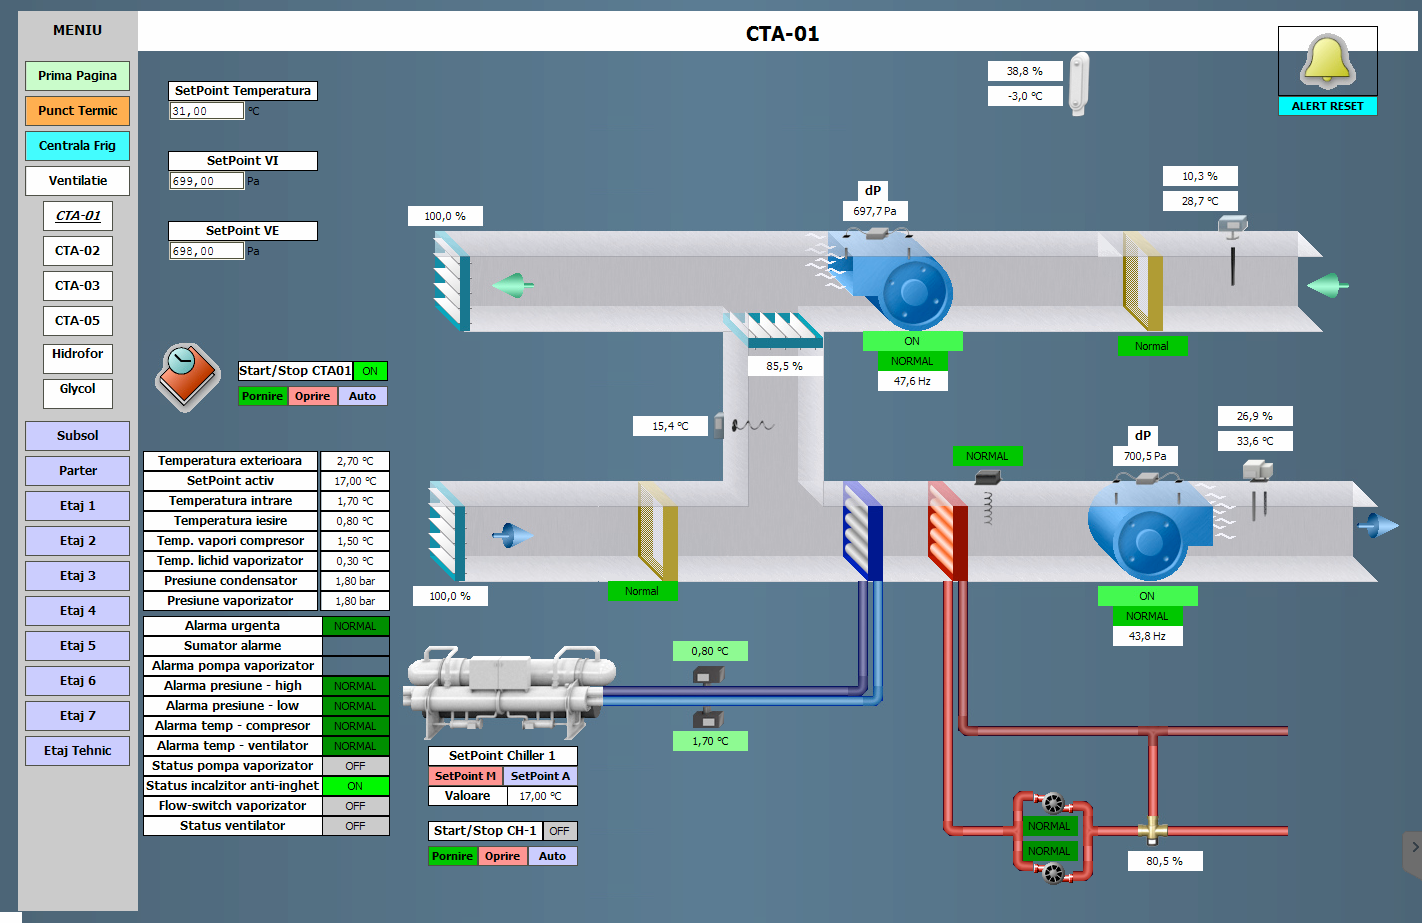Click the SetPoint Temperatura input field
The image size is (1422, 923).
coord(207,111)
